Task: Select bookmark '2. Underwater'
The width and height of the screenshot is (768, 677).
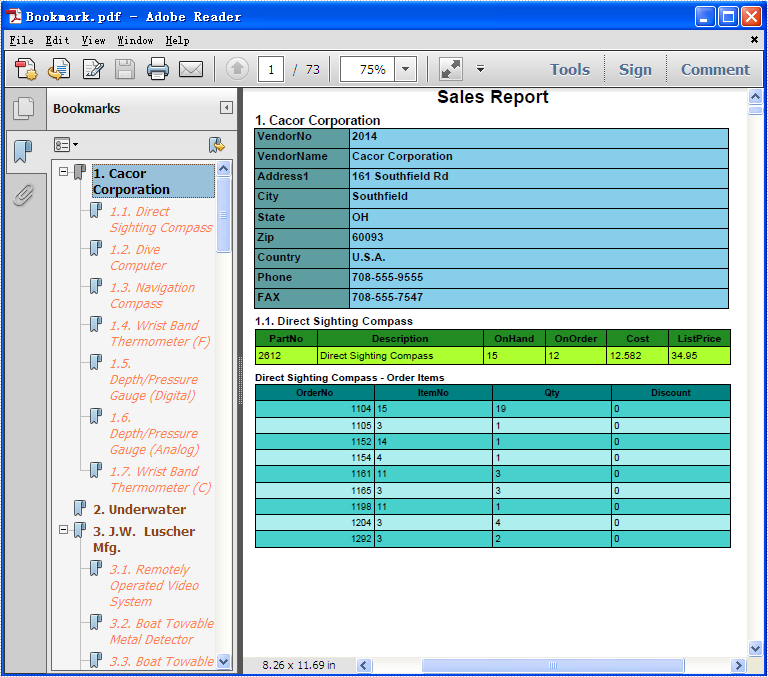Action: click(139, 509)
